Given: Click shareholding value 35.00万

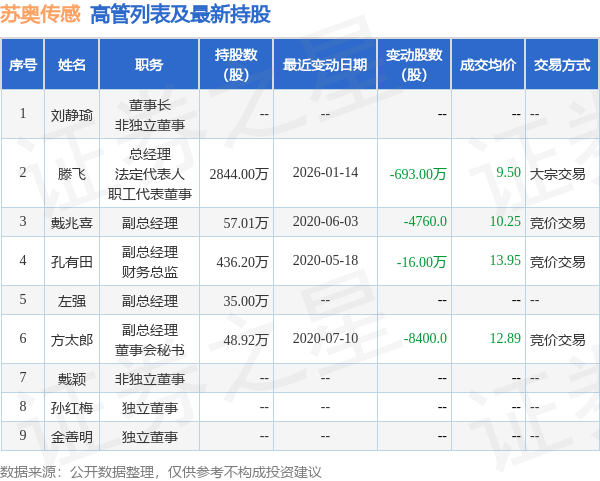Looking at the screenshot, I should [245, 301].
